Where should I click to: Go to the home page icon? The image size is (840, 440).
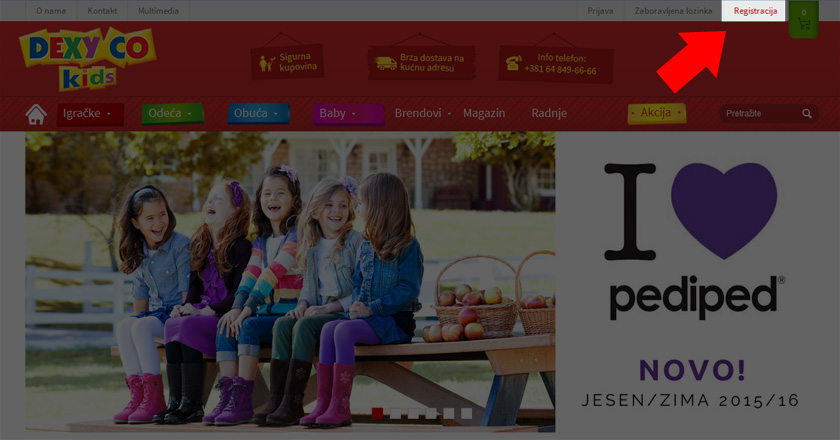[x=36, y=114]
